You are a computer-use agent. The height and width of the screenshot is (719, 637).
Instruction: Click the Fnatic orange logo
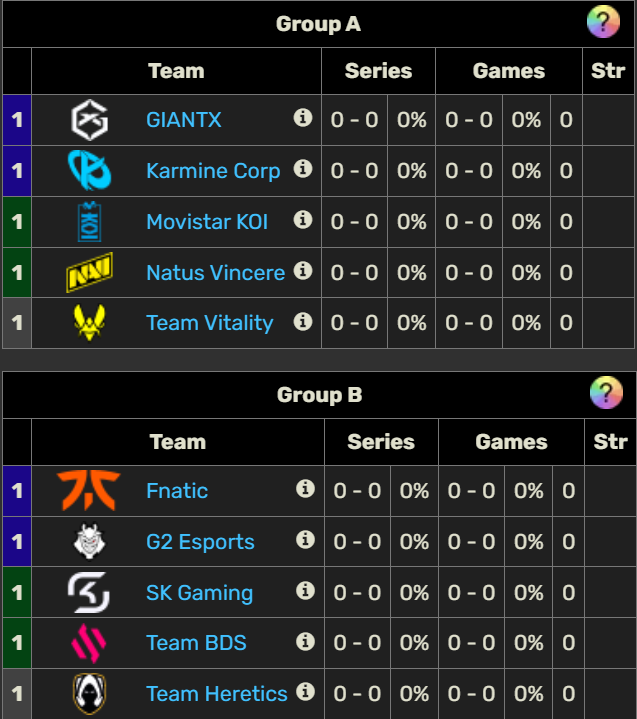[89, 490]
